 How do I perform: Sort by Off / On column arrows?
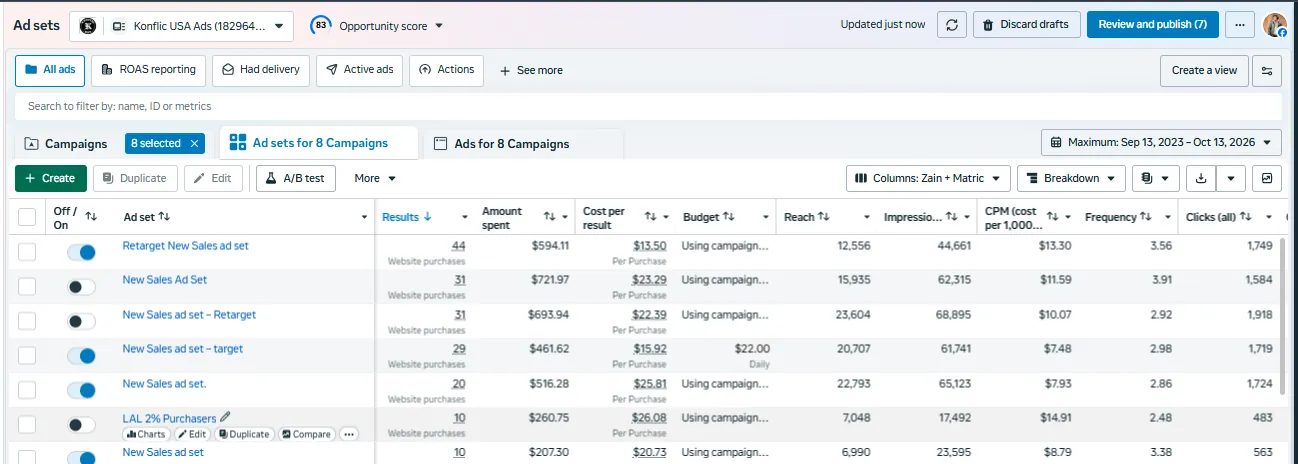[x=91, y=216]
